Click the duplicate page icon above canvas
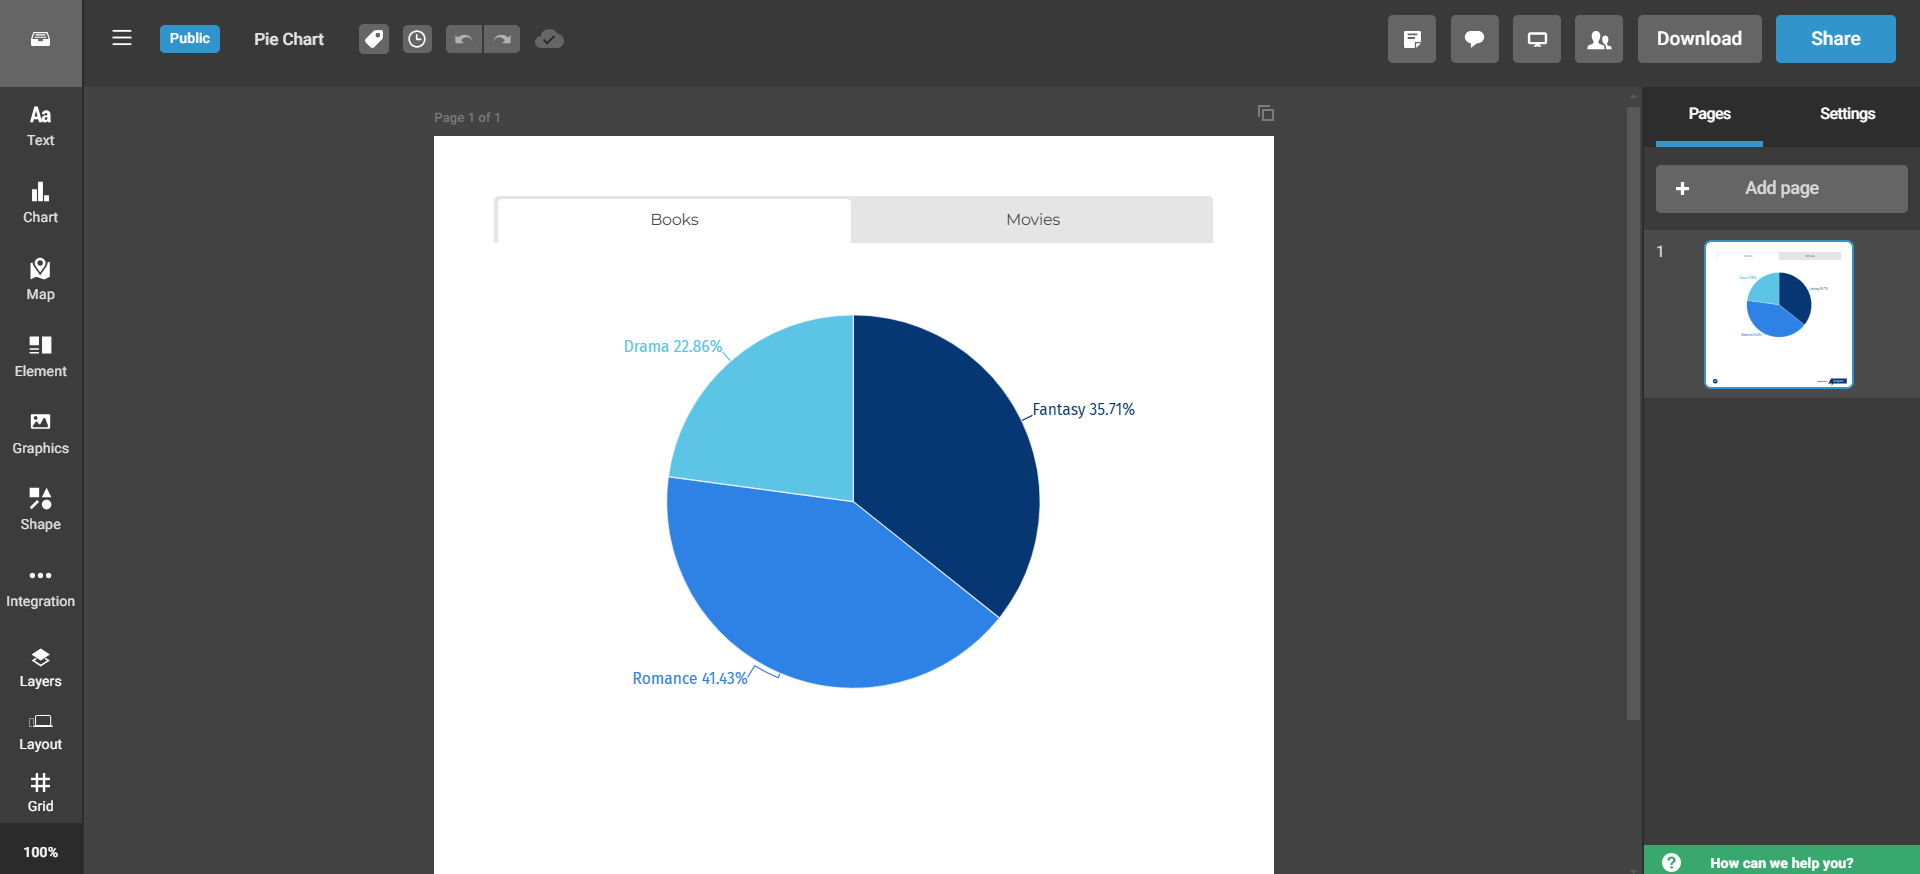Viewport: 1920px width, 874px height. pos(1266,113)
